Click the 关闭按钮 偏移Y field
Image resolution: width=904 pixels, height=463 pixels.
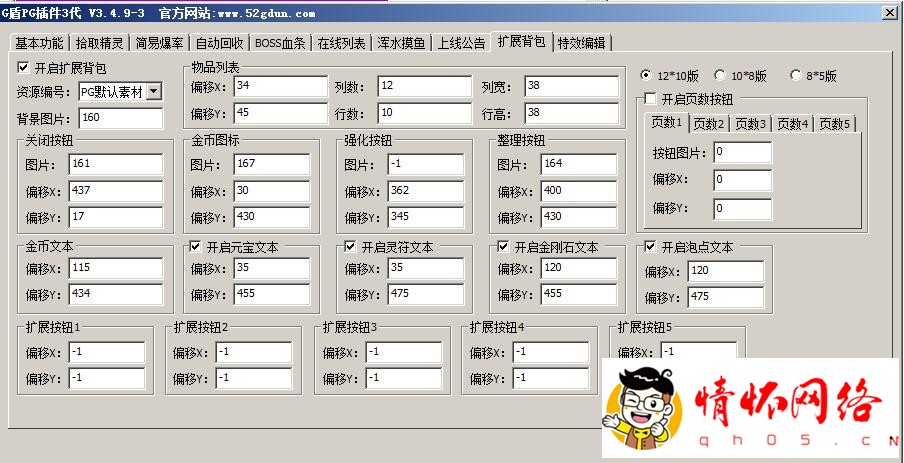pyautogui.click(x=116, y=217)
